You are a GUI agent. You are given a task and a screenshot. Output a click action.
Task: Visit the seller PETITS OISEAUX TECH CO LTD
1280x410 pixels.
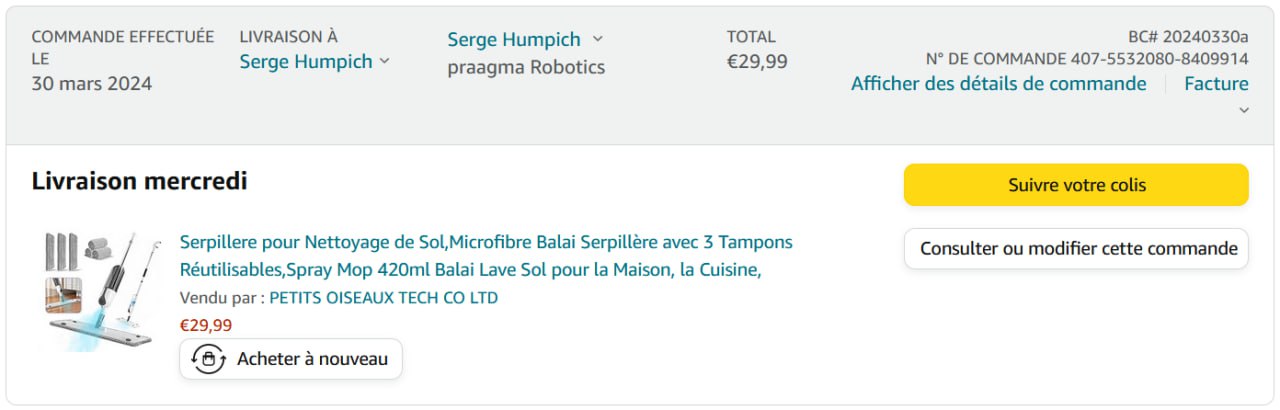pyautogui.click(x=383, y=298)
